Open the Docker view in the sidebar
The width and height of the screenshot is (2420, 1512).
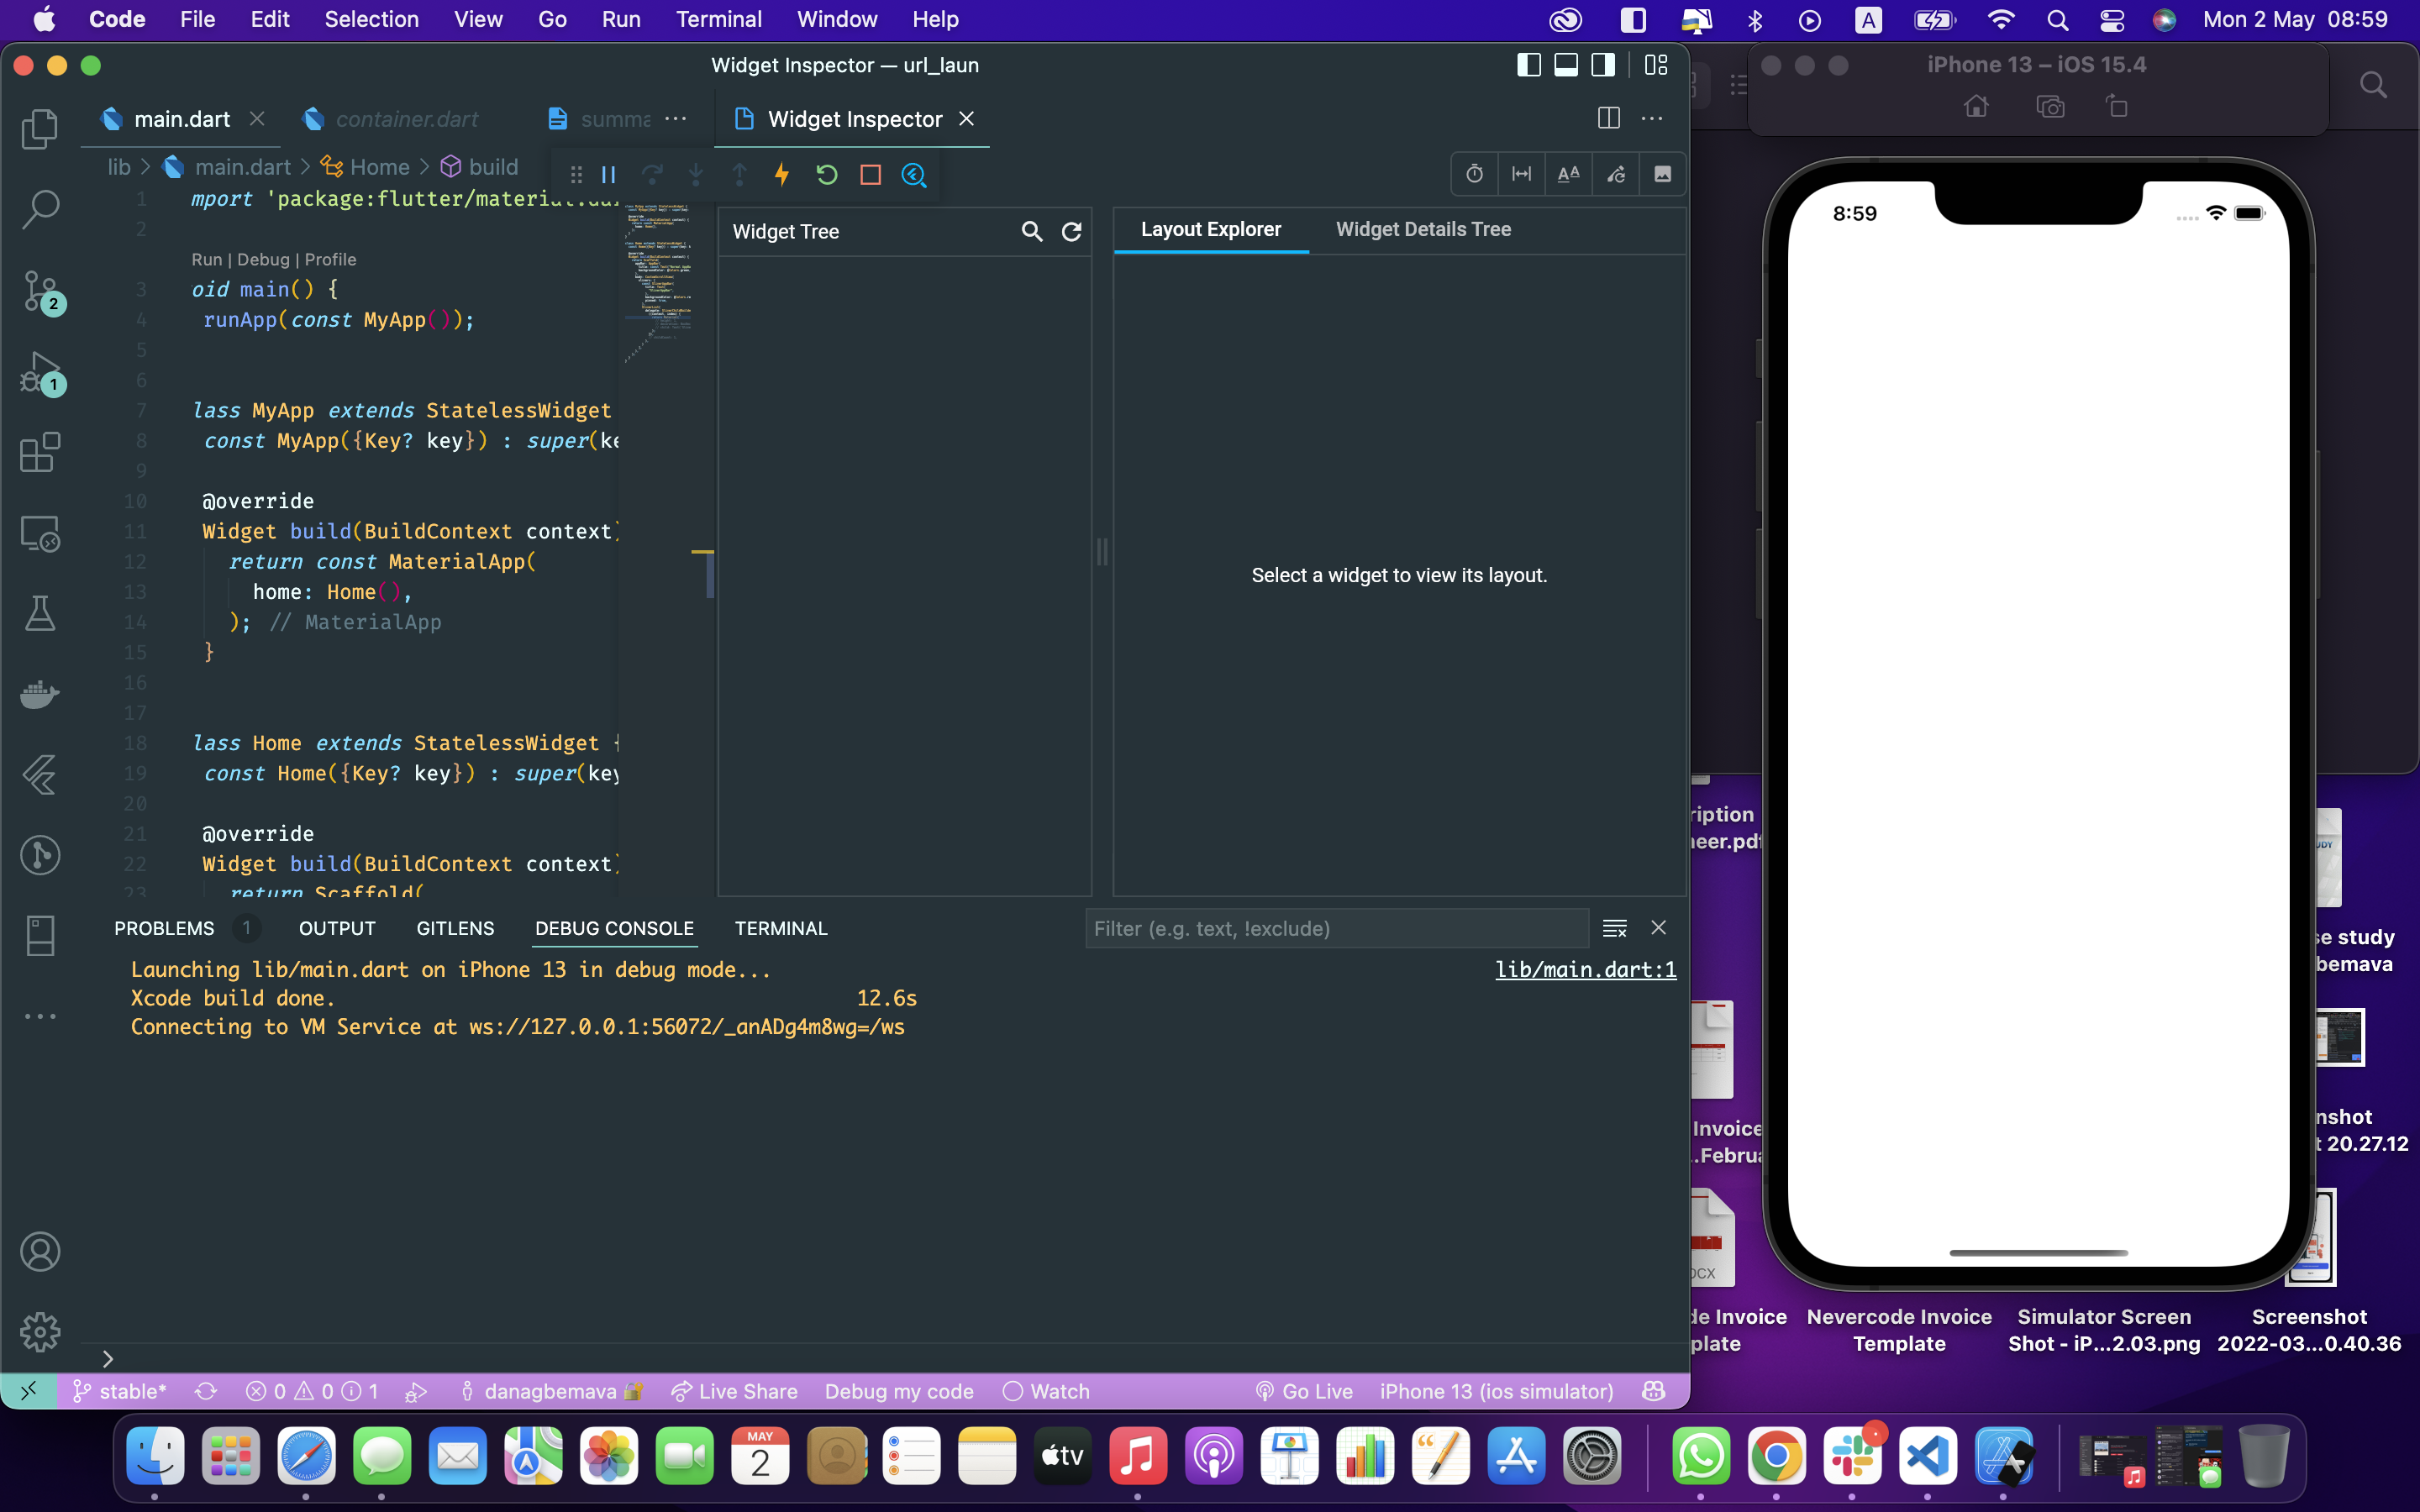(40, 694)
